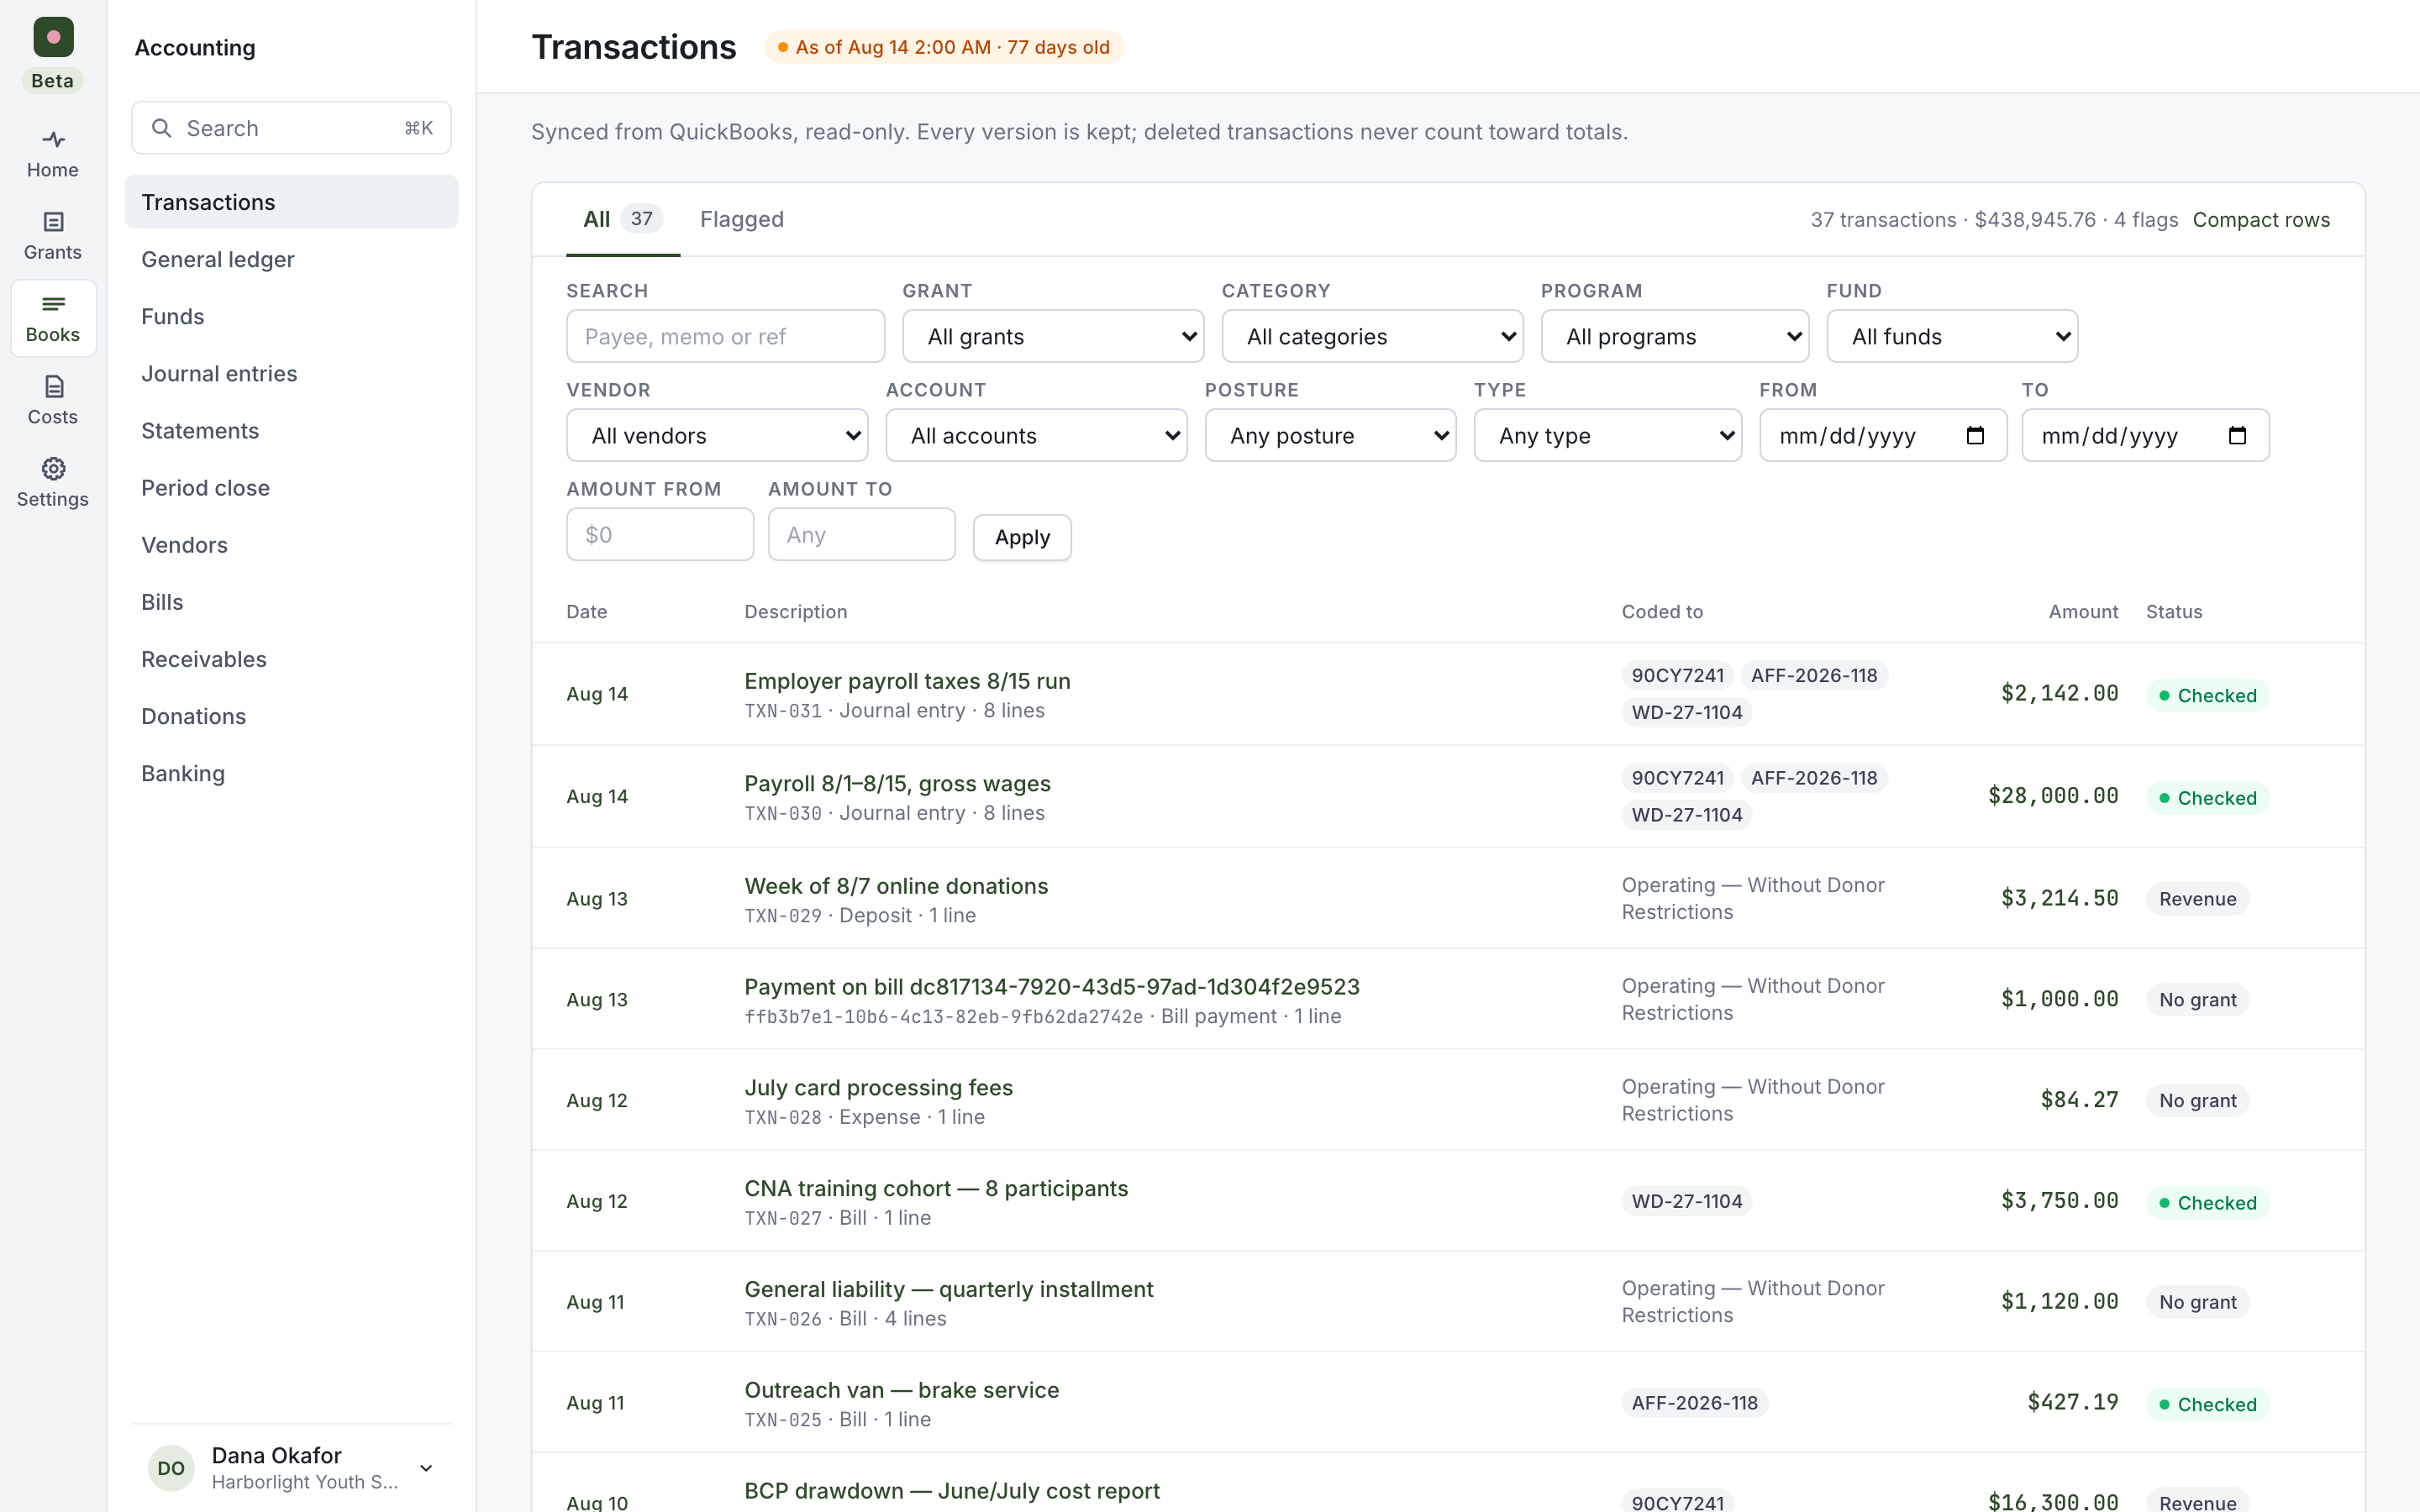Toggle Compact rows view

pyautogui.click(x=2260, y=219)
